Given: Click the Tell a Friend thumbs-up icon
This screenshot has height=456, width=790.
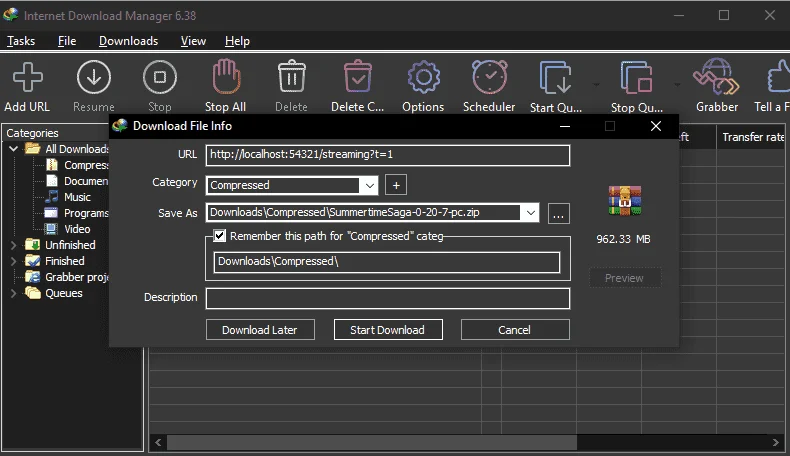Looking at the screenshot, I should point(779,77).
